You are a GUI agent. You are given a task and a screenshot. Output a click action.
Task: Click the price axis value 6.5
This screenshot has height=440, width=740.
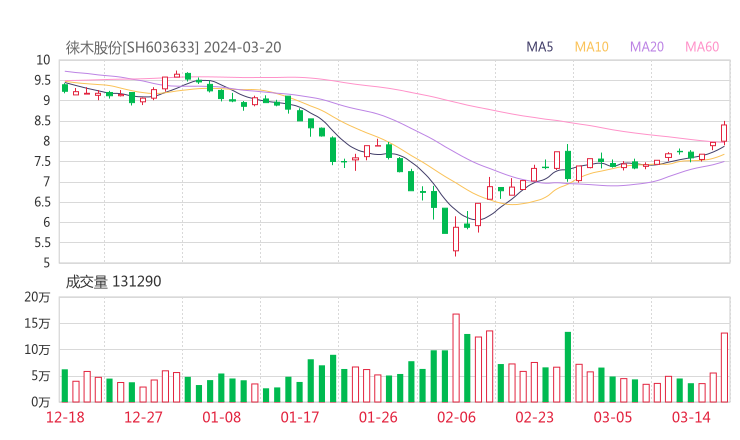coord(42,202)
